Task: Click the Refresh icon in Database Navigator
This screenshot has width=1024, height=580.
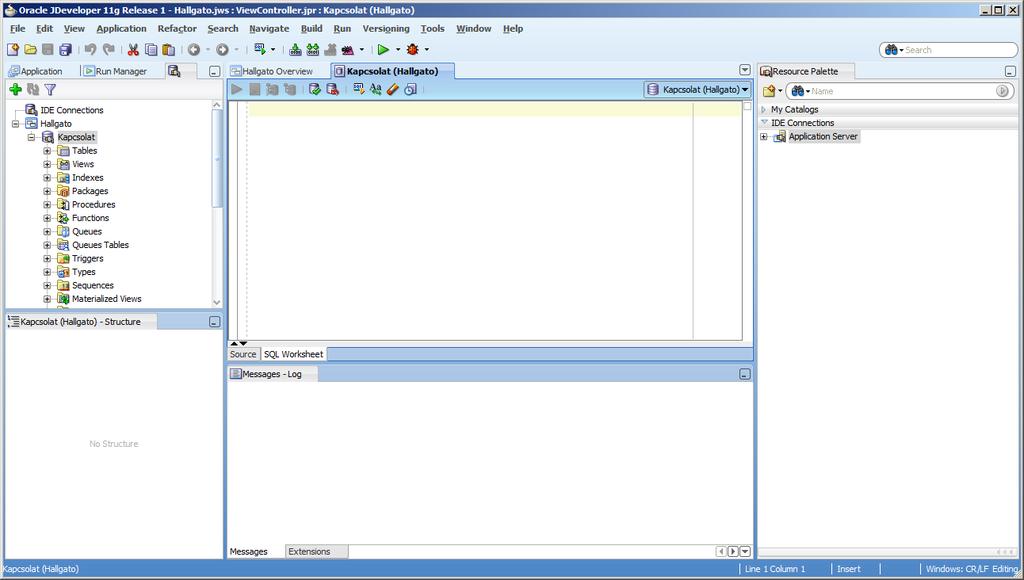Action: click(33, 89)
